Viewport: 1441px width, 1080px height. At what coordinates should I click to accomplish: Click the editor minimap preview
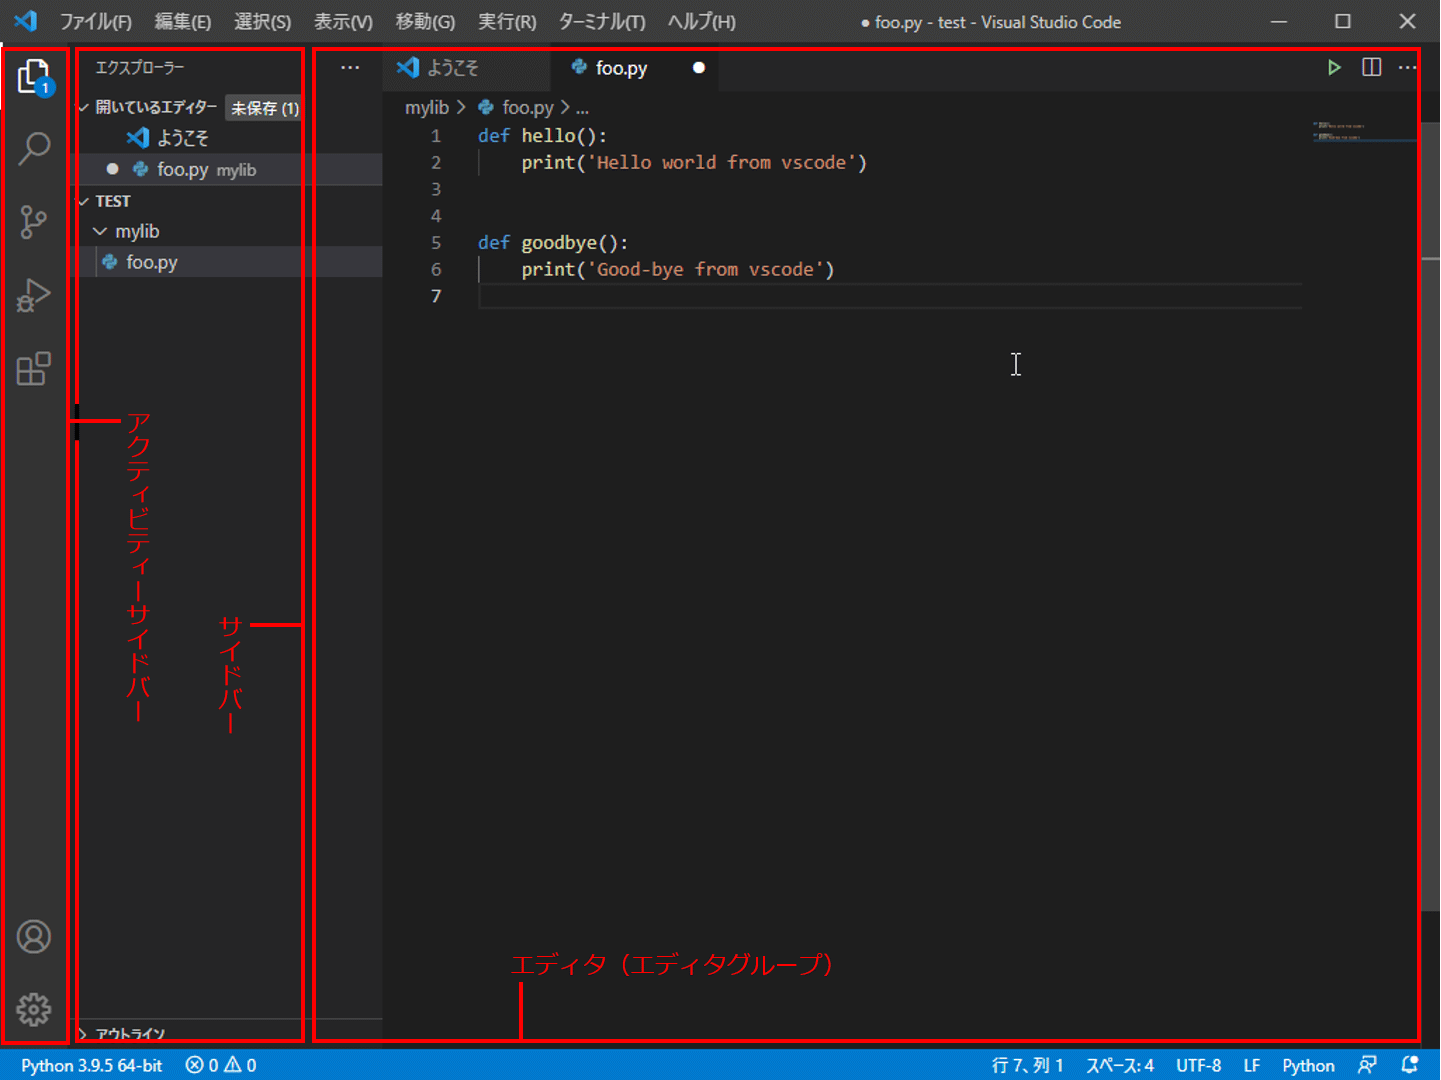(1362, 132)
